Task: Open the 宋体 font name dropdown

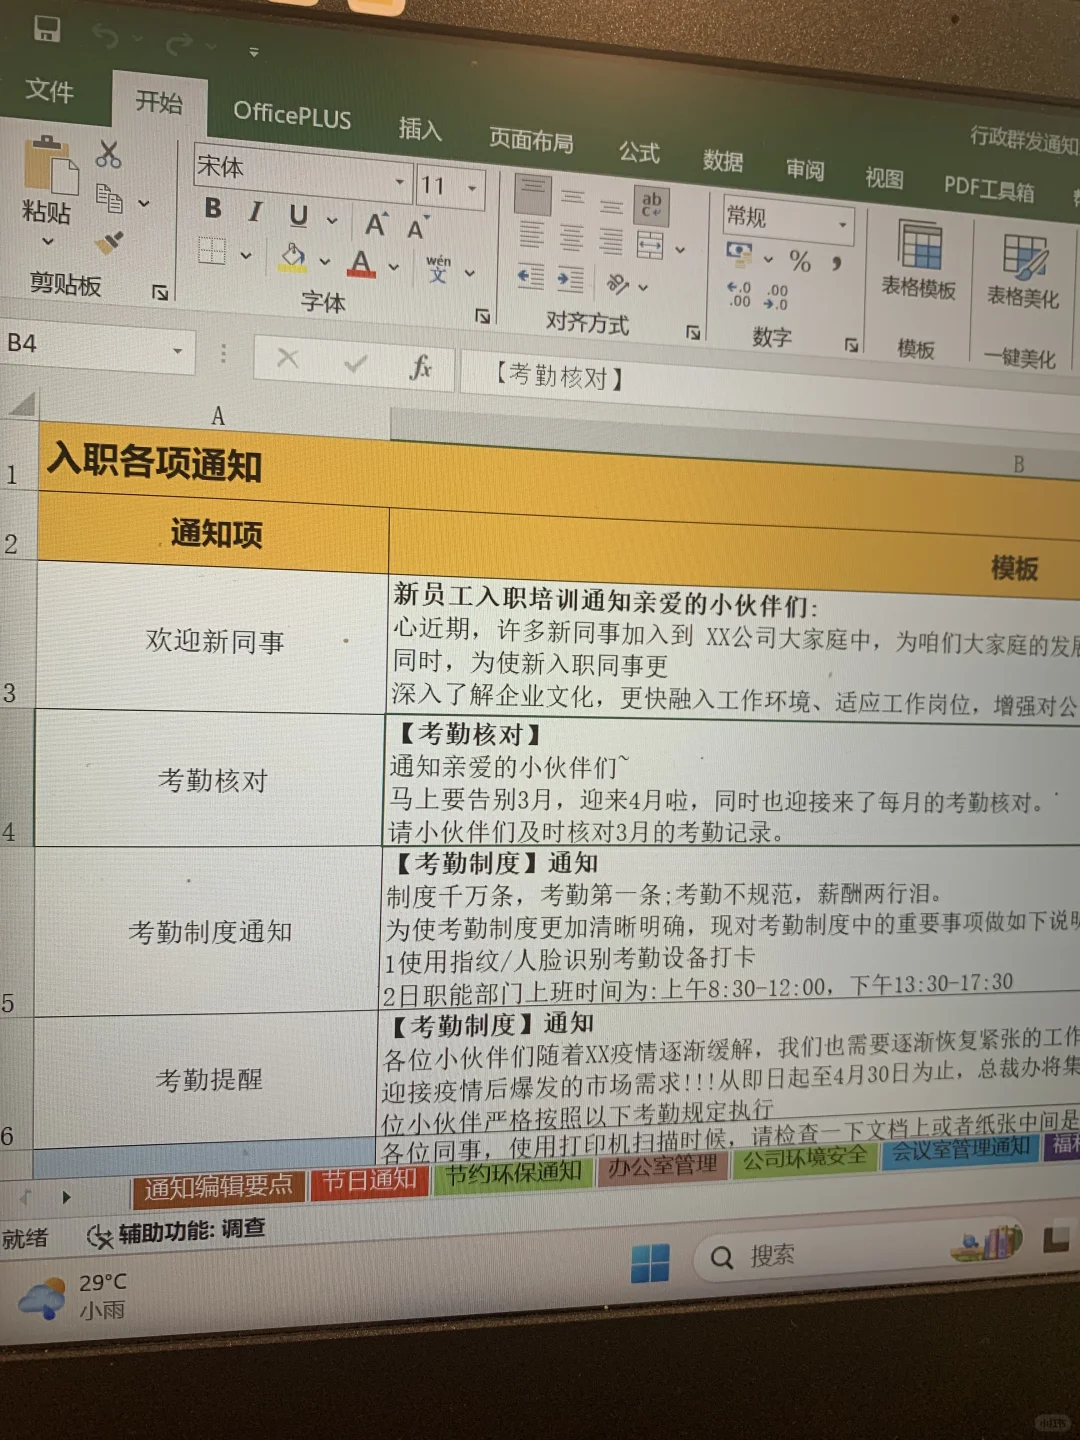Action: [399, 181]
